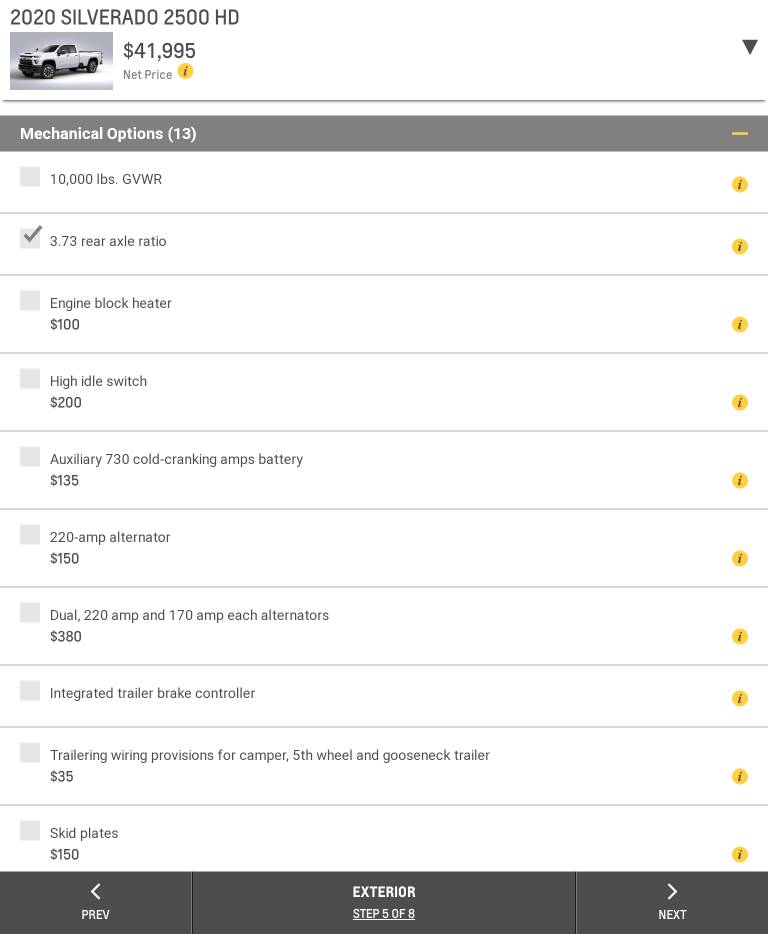
Task: Expand the vehicle summary dropdown arrow
Action: point(749,47)
